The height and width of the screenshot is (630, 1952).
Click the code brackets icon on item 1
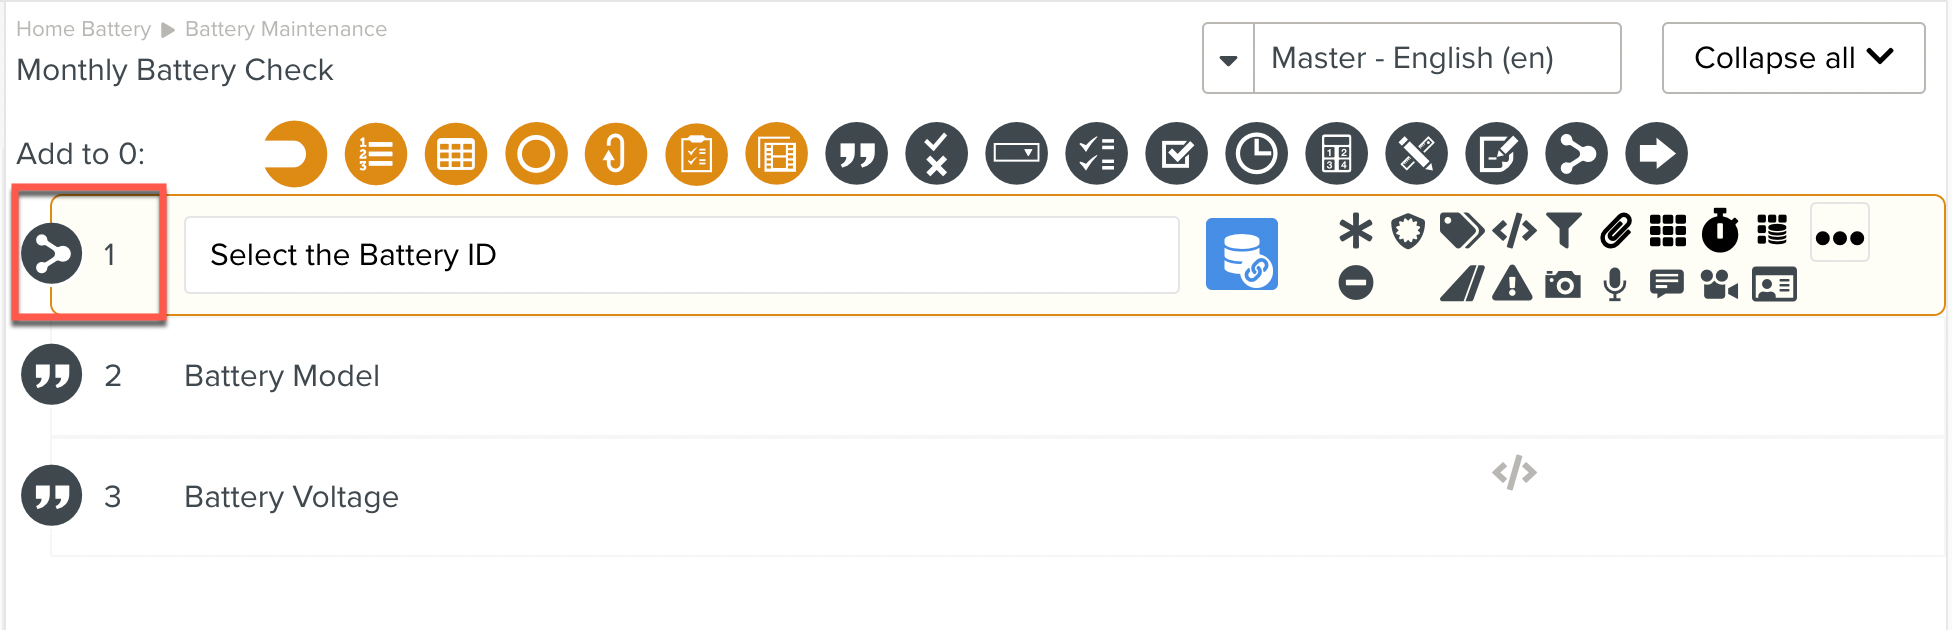coord(1514,231)
